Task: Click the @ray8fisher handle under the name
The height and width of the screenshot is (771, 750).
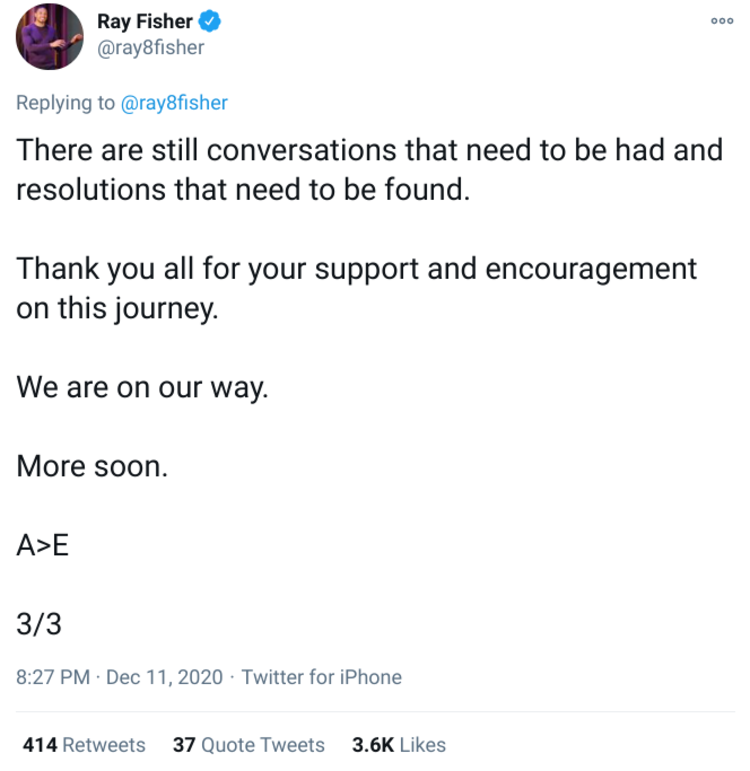Action: click(x=150, y=47)
